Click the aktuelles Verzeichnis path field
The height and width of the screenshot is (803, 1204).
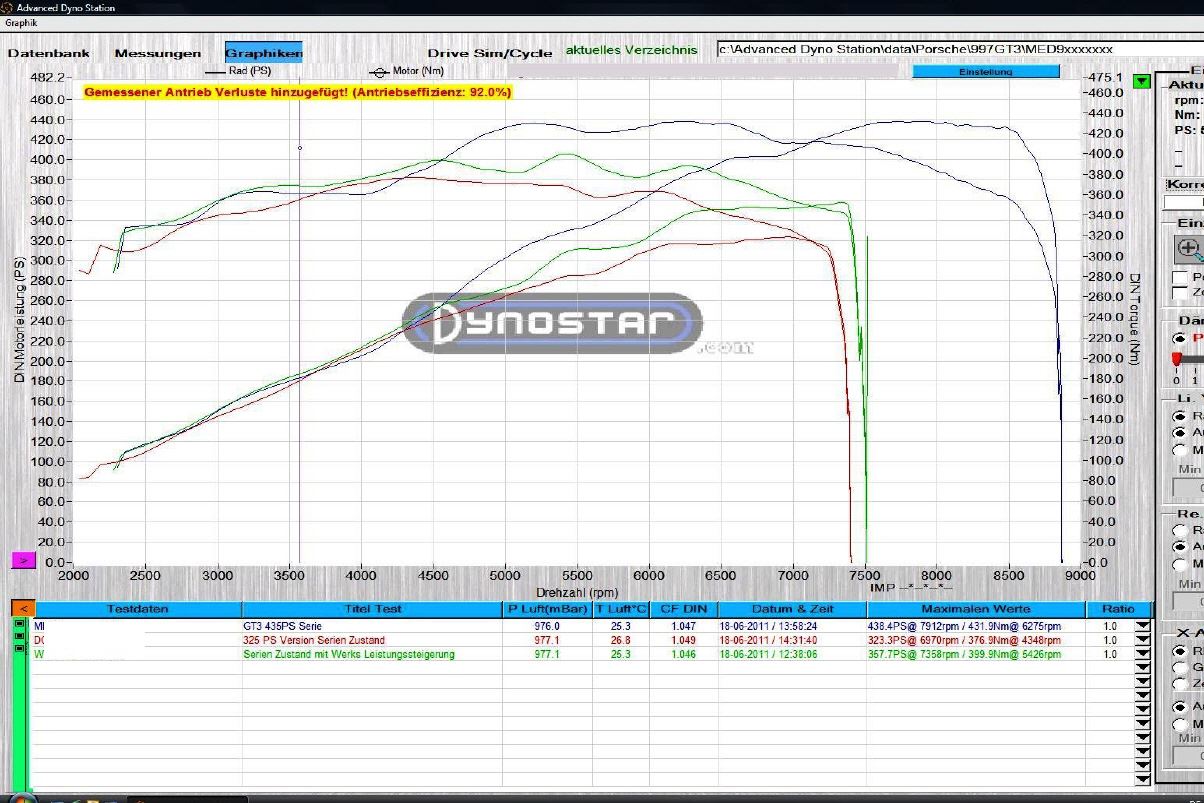pos(960,49)
